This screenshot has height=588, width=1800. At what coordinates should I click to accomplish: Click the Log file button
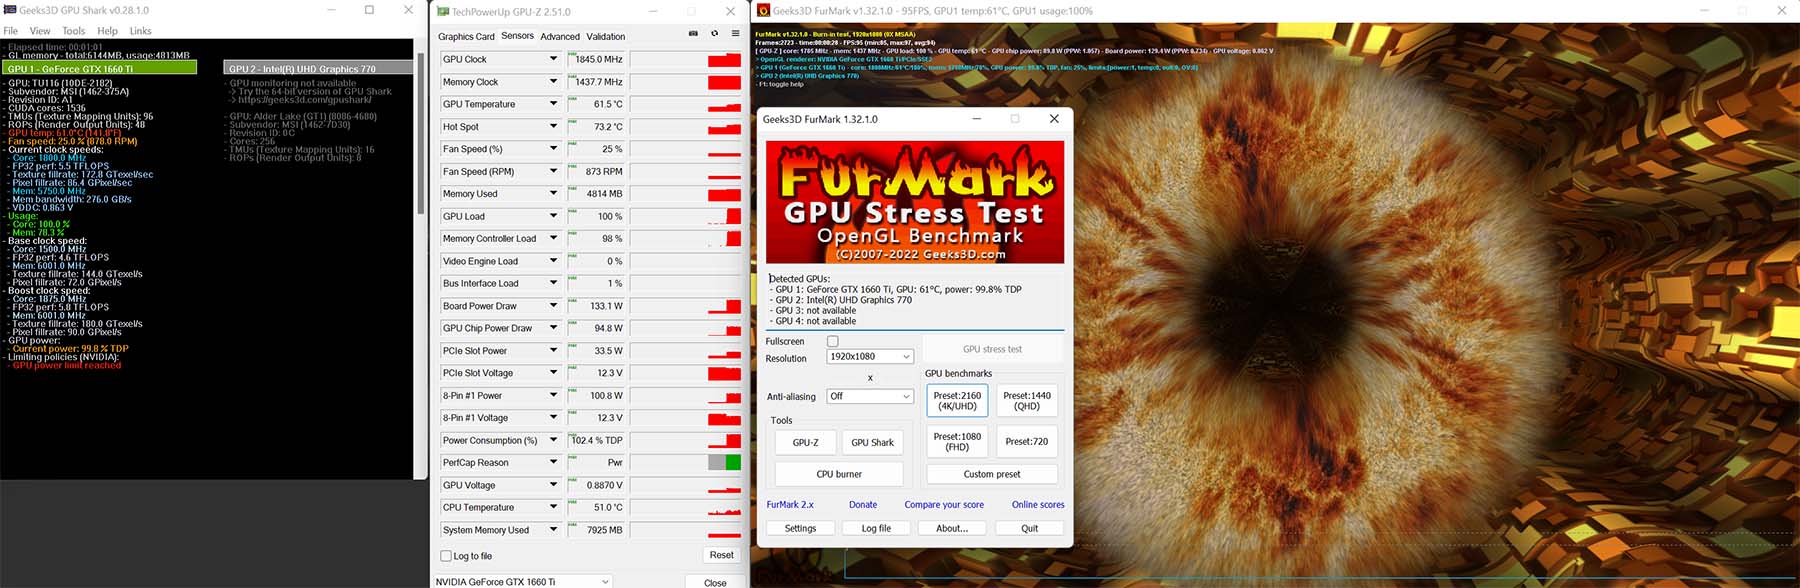(877, 528)
